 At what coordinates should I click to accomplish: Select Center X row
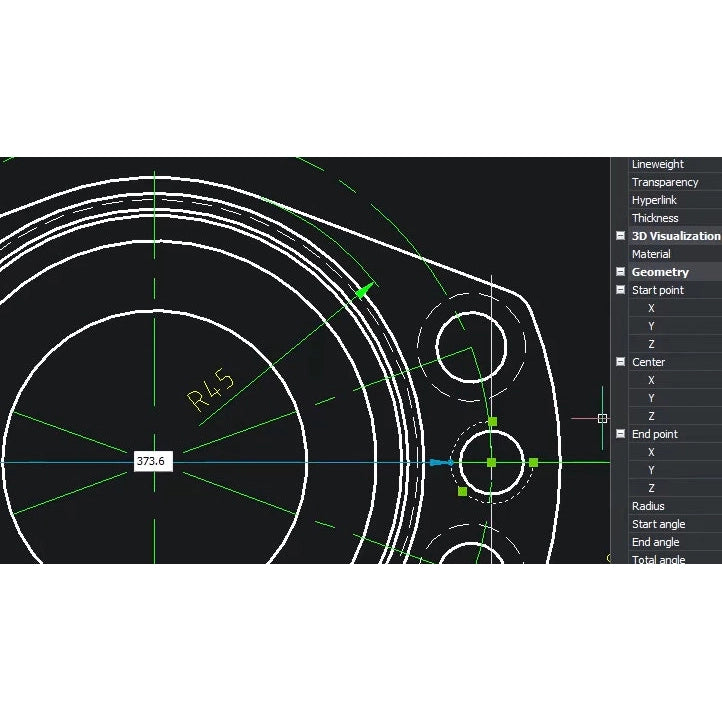[x=675, y=380]
